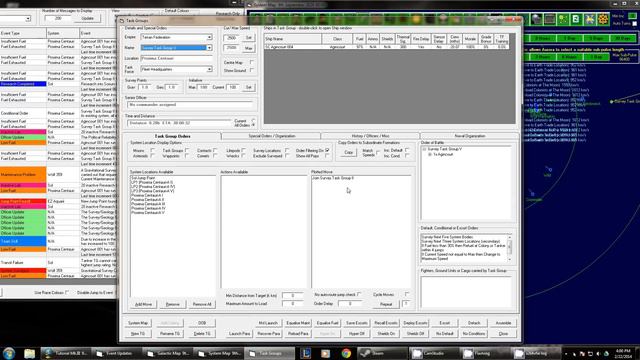Click the dark screen icon in System Map toolbar
Image resolution: width=640 pixels, height=360 pixels.
pos(549,19)
